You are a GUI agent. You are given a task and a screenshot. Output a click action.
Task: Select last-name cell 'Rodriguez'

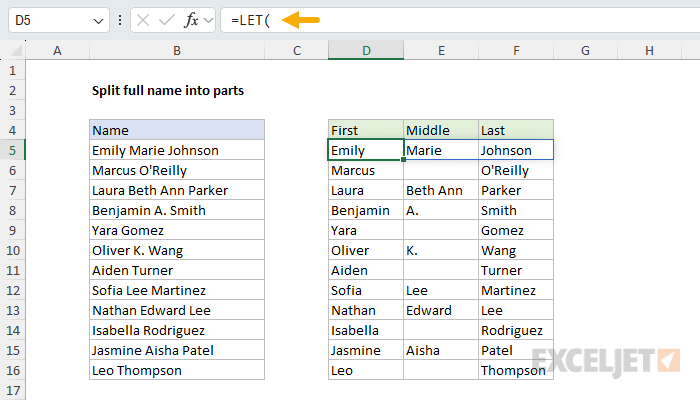[516, 330]
